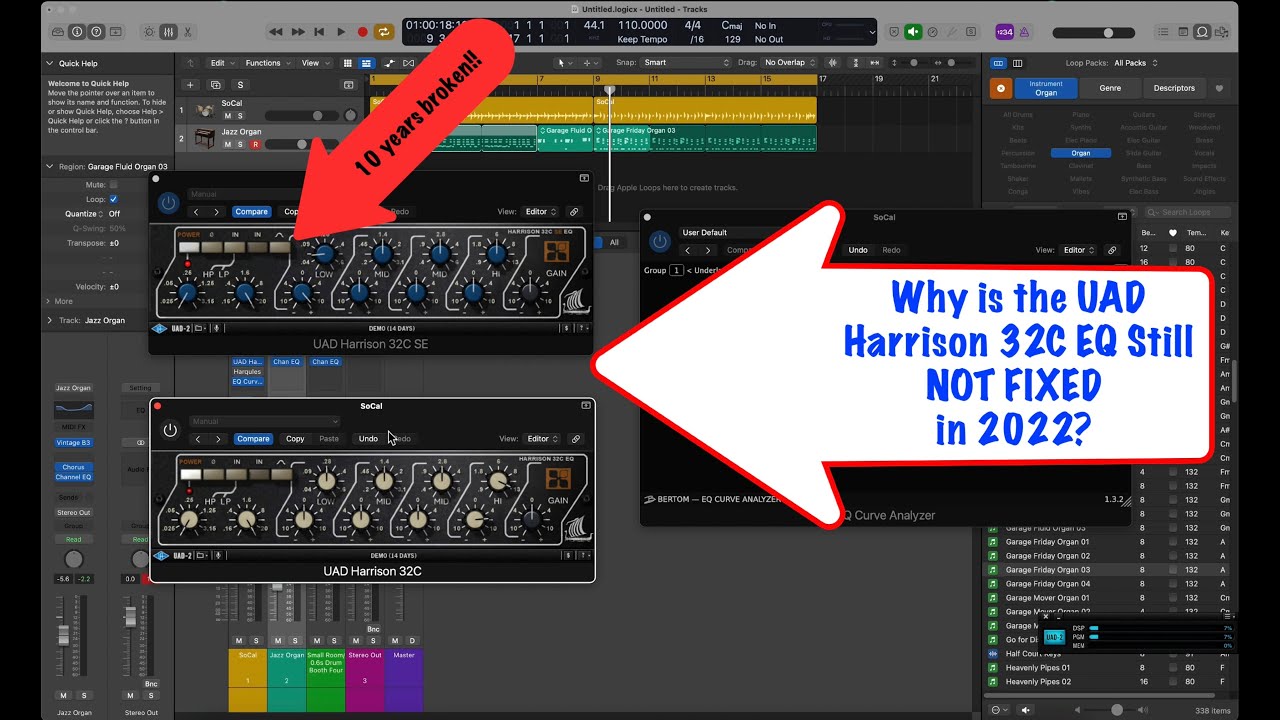The image size is (1280, 720).
Task: Click the orange reset filter X button
Action: (x=1001, y=88)
